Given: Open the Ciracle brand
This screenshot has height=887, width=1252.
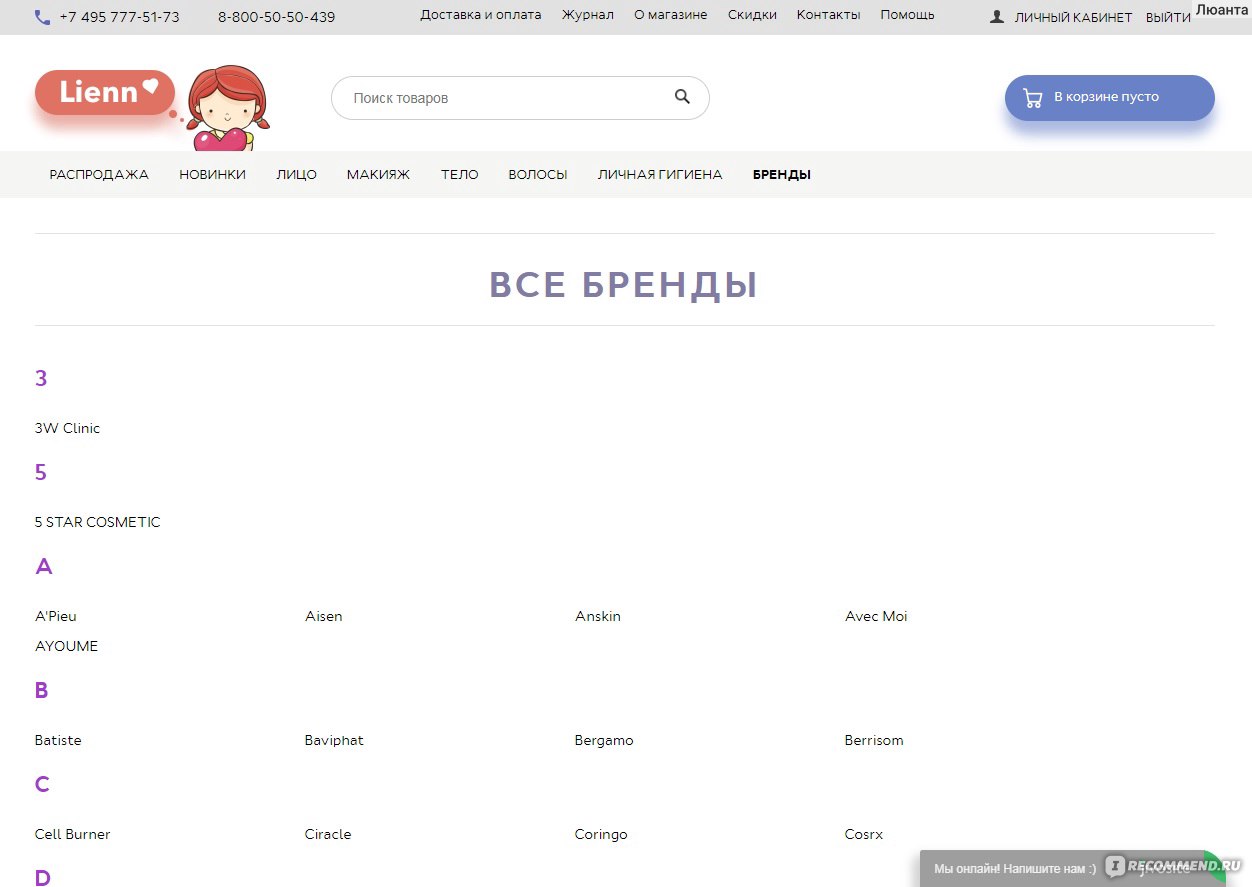Looking at the screenshot, I should click(328, 834).
